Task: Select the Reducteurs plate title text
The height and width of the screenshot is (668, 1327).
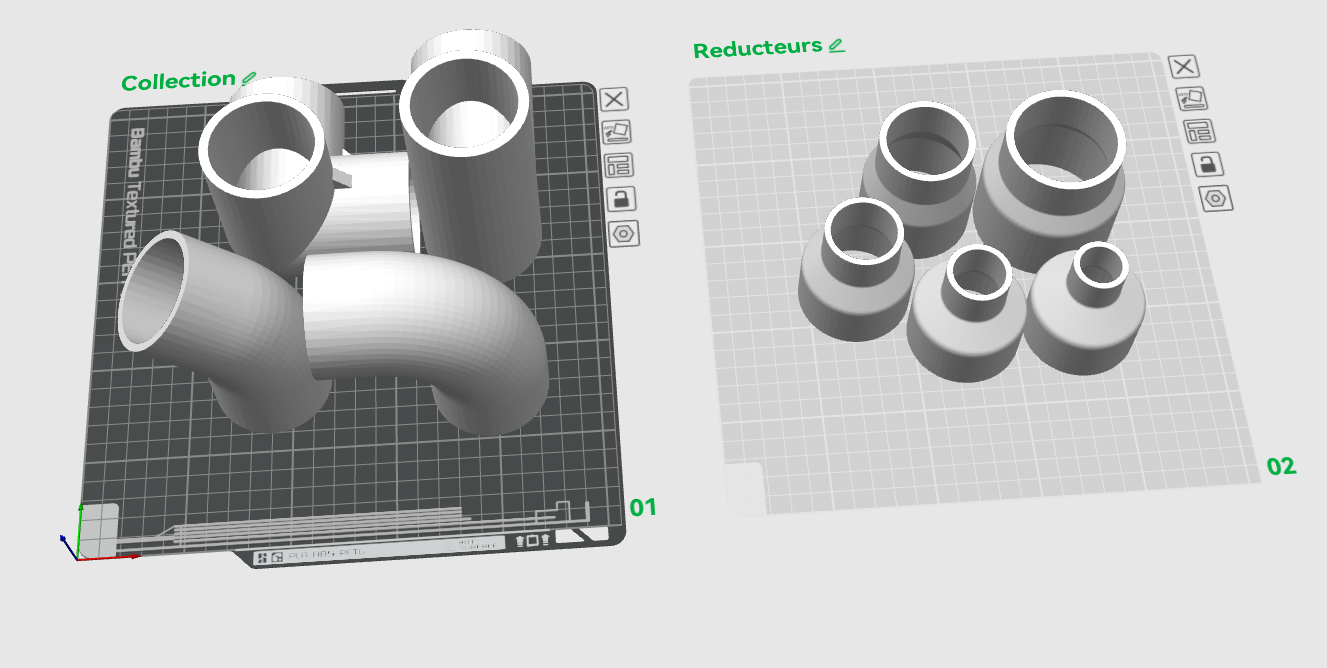Action: click(757, 48)
